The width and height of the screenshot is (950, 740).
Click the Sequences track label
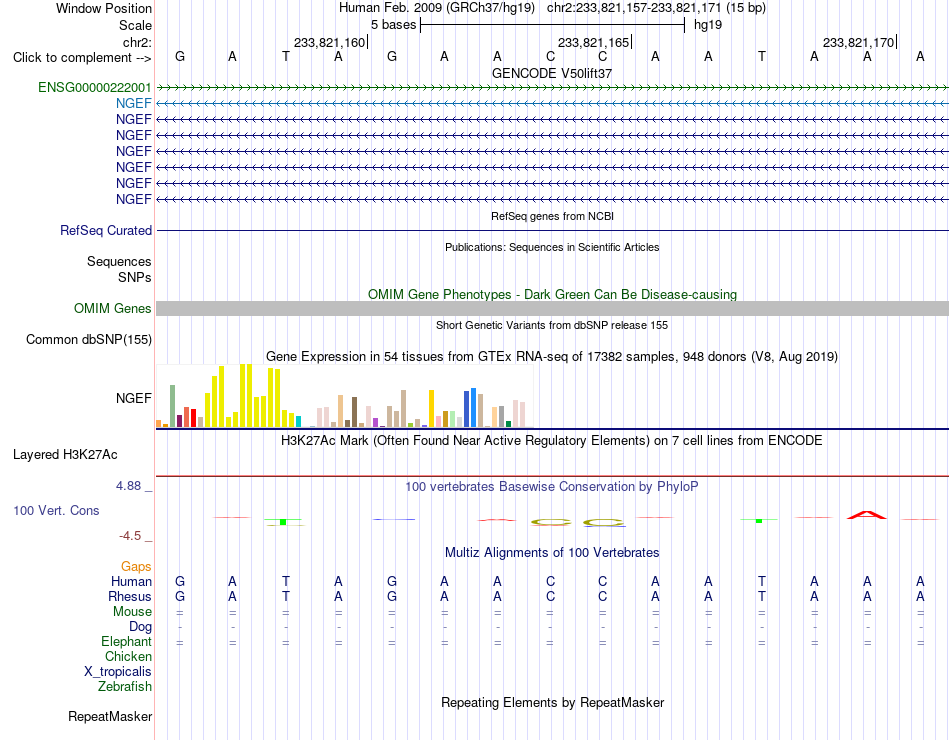pyautogui.click(x=119, y=261)
